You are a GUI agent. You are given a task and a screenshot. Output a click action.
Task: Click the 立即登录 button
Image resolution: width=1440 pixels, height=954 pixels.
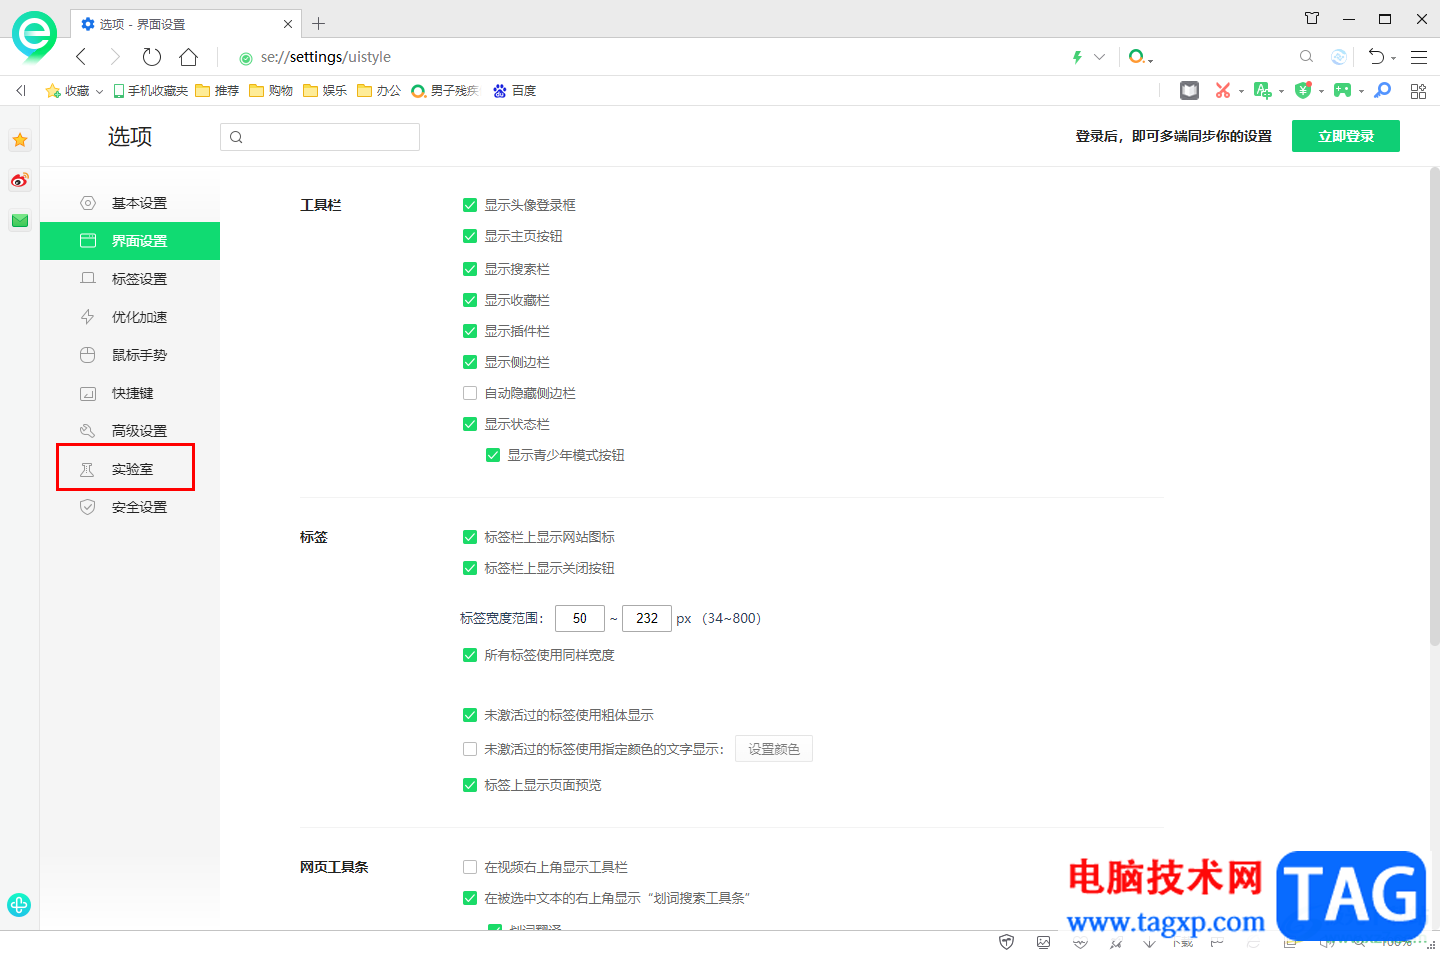(x=1345, y=135)
